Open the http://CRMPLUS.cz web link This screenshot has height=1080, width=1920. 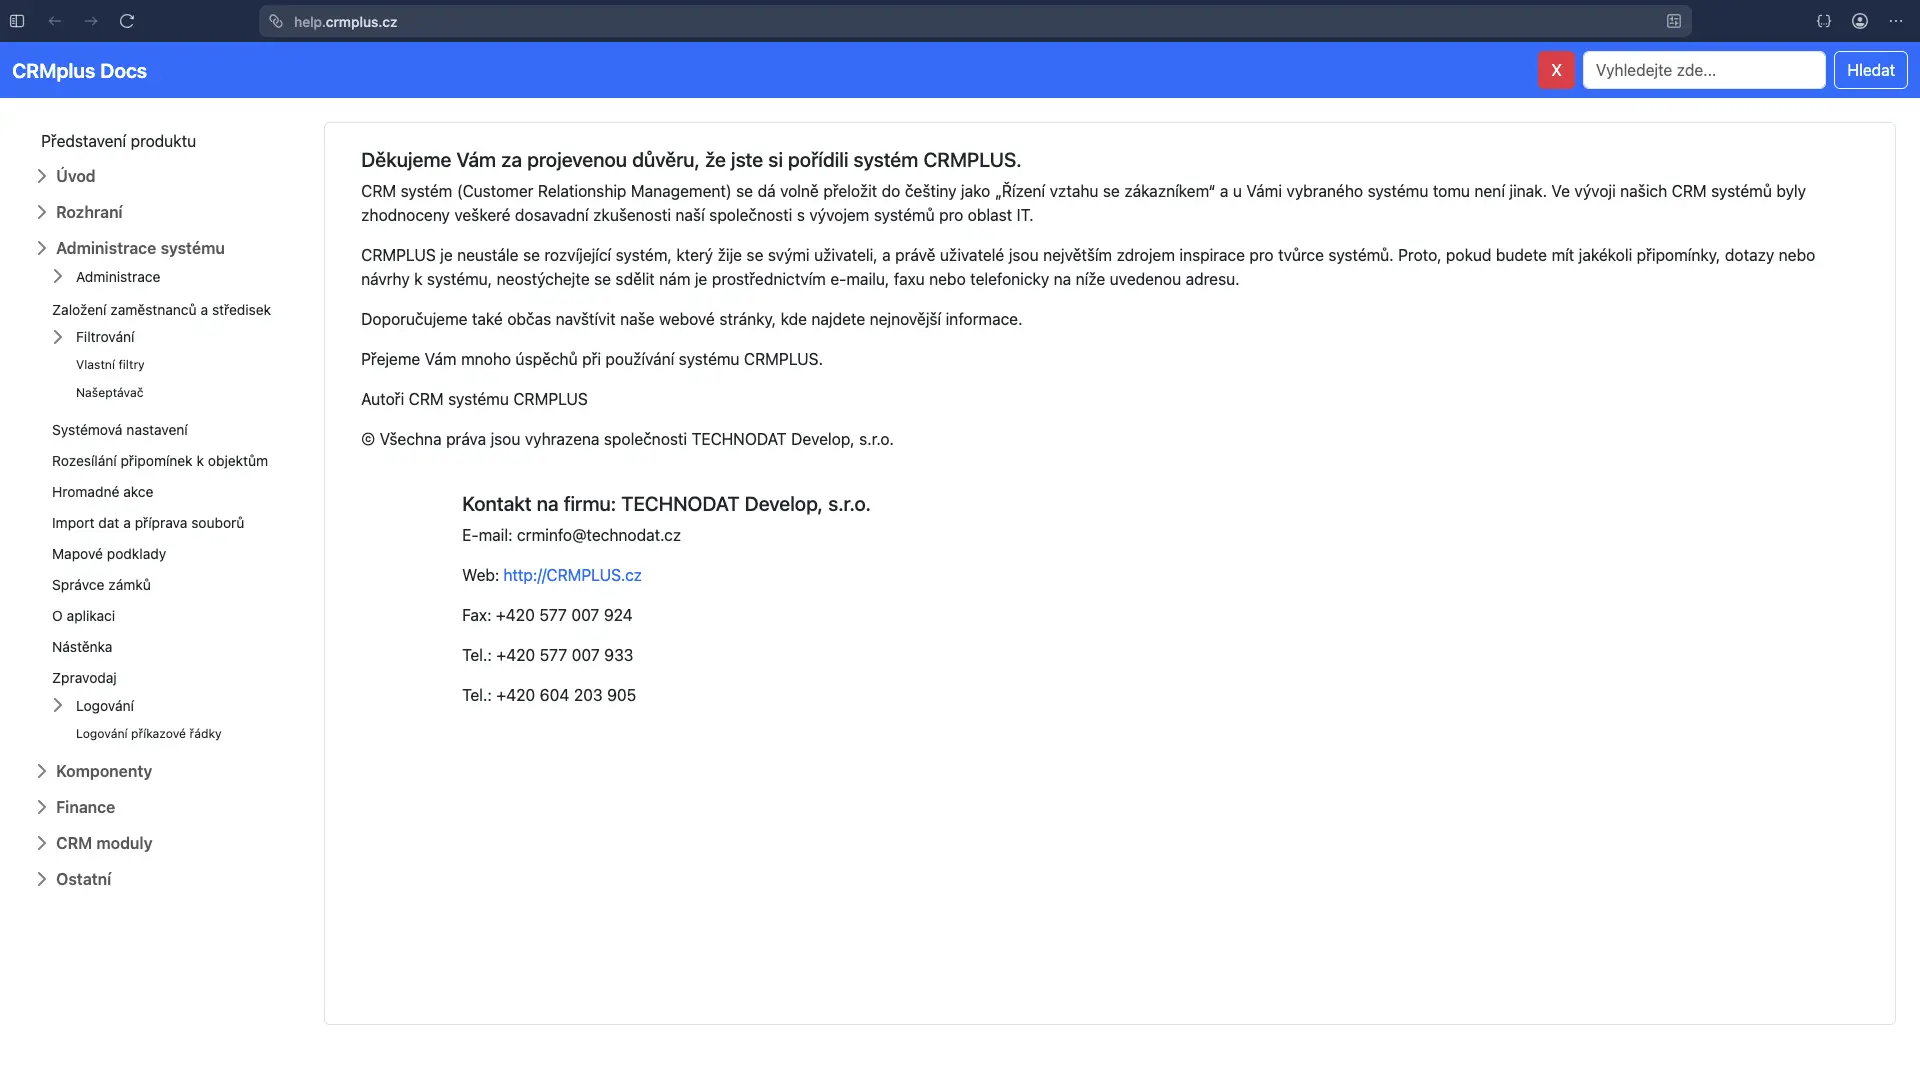point(572,575)
